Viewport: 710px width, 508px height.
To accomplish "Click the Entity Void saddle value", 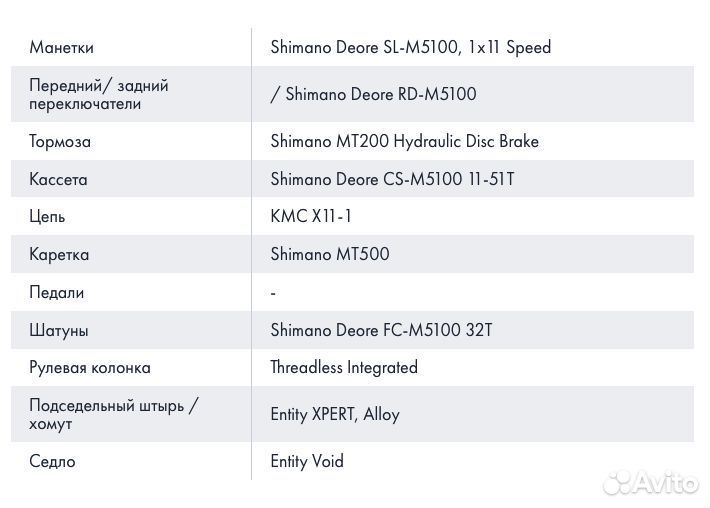I will 307,462.
